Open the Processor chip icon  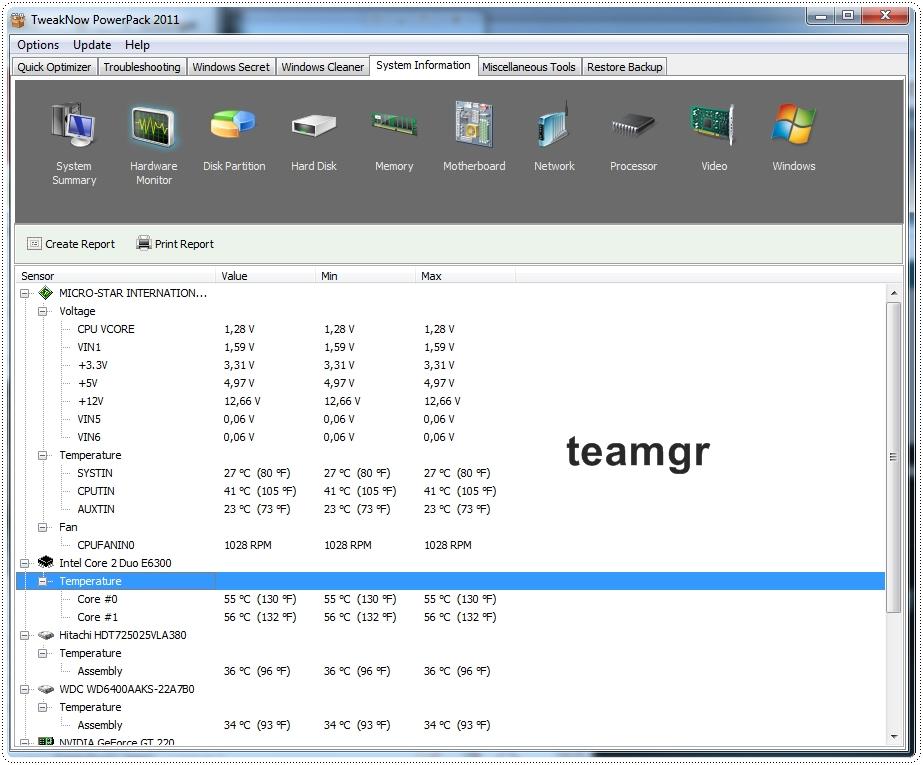point(633,125)
